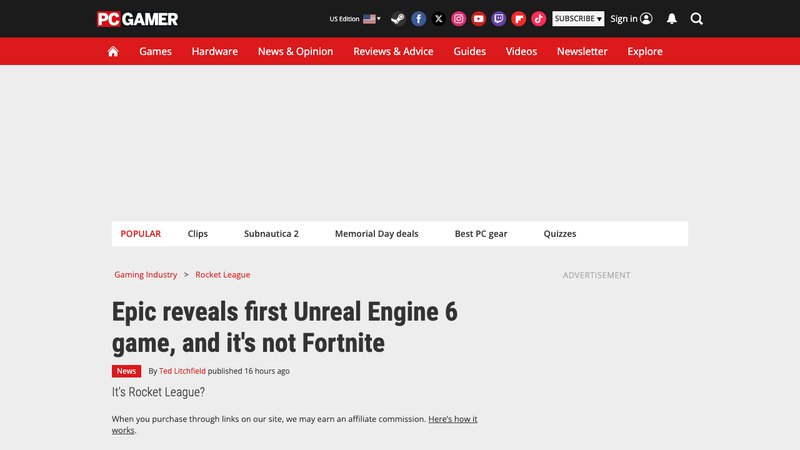Open the TikTok profile icon
800x450 pixels.
pyautogui.click(x=538, y=19)
